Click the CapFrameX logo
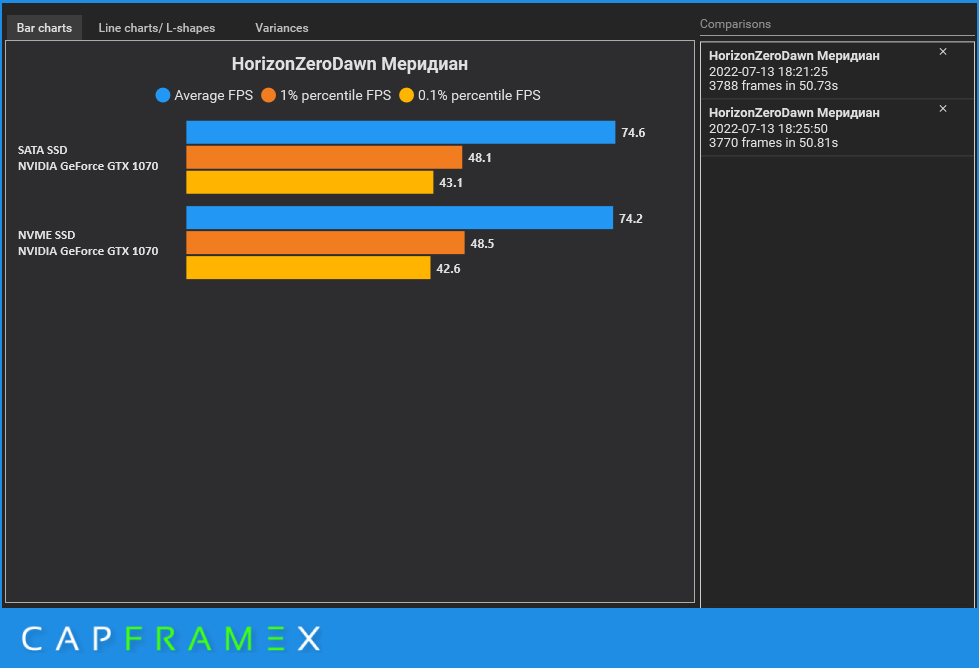Image resolution: width=979 pixels, height=668 pixels. point(171,639)
